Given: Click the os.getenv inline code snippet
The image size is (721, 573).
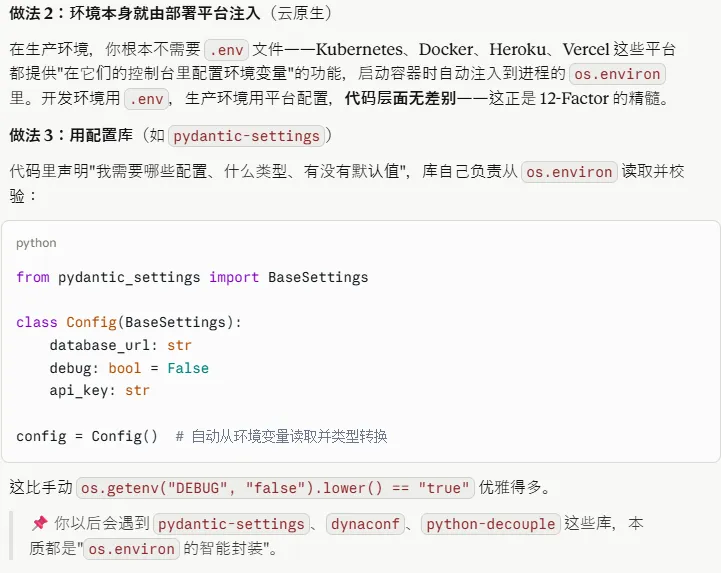Looking at the screenshot, I should (x=275, y=488).
